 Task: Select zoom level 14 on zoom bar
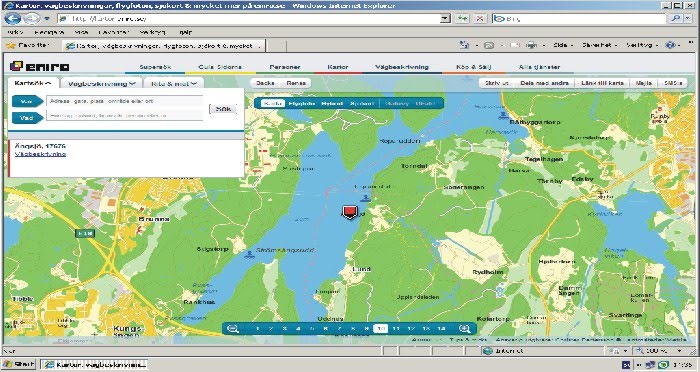click(441, 329)
